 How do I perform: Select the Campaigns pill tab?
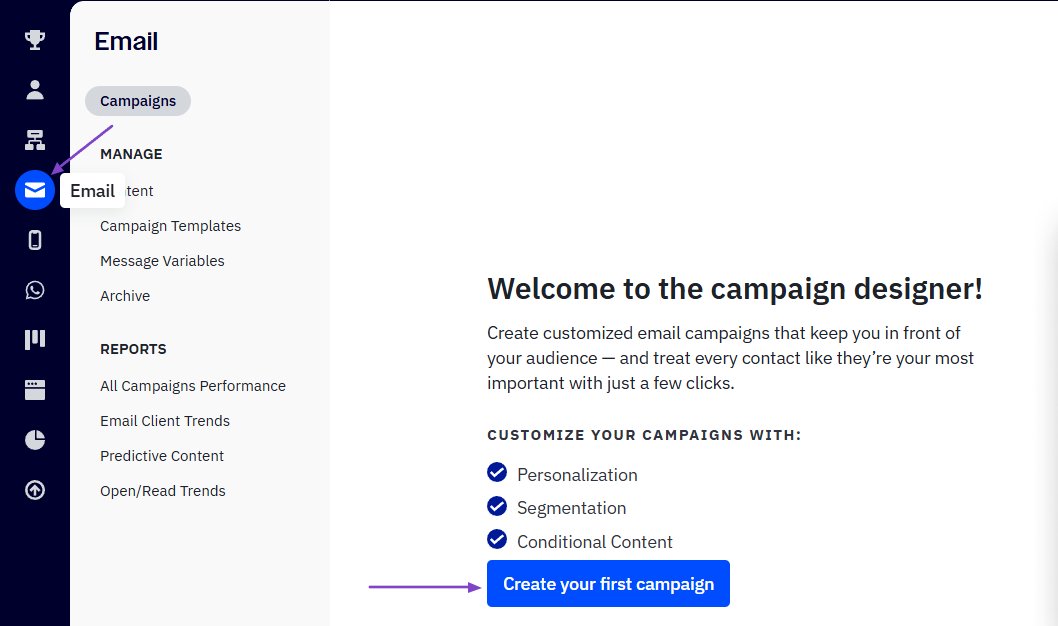point(138,101)
